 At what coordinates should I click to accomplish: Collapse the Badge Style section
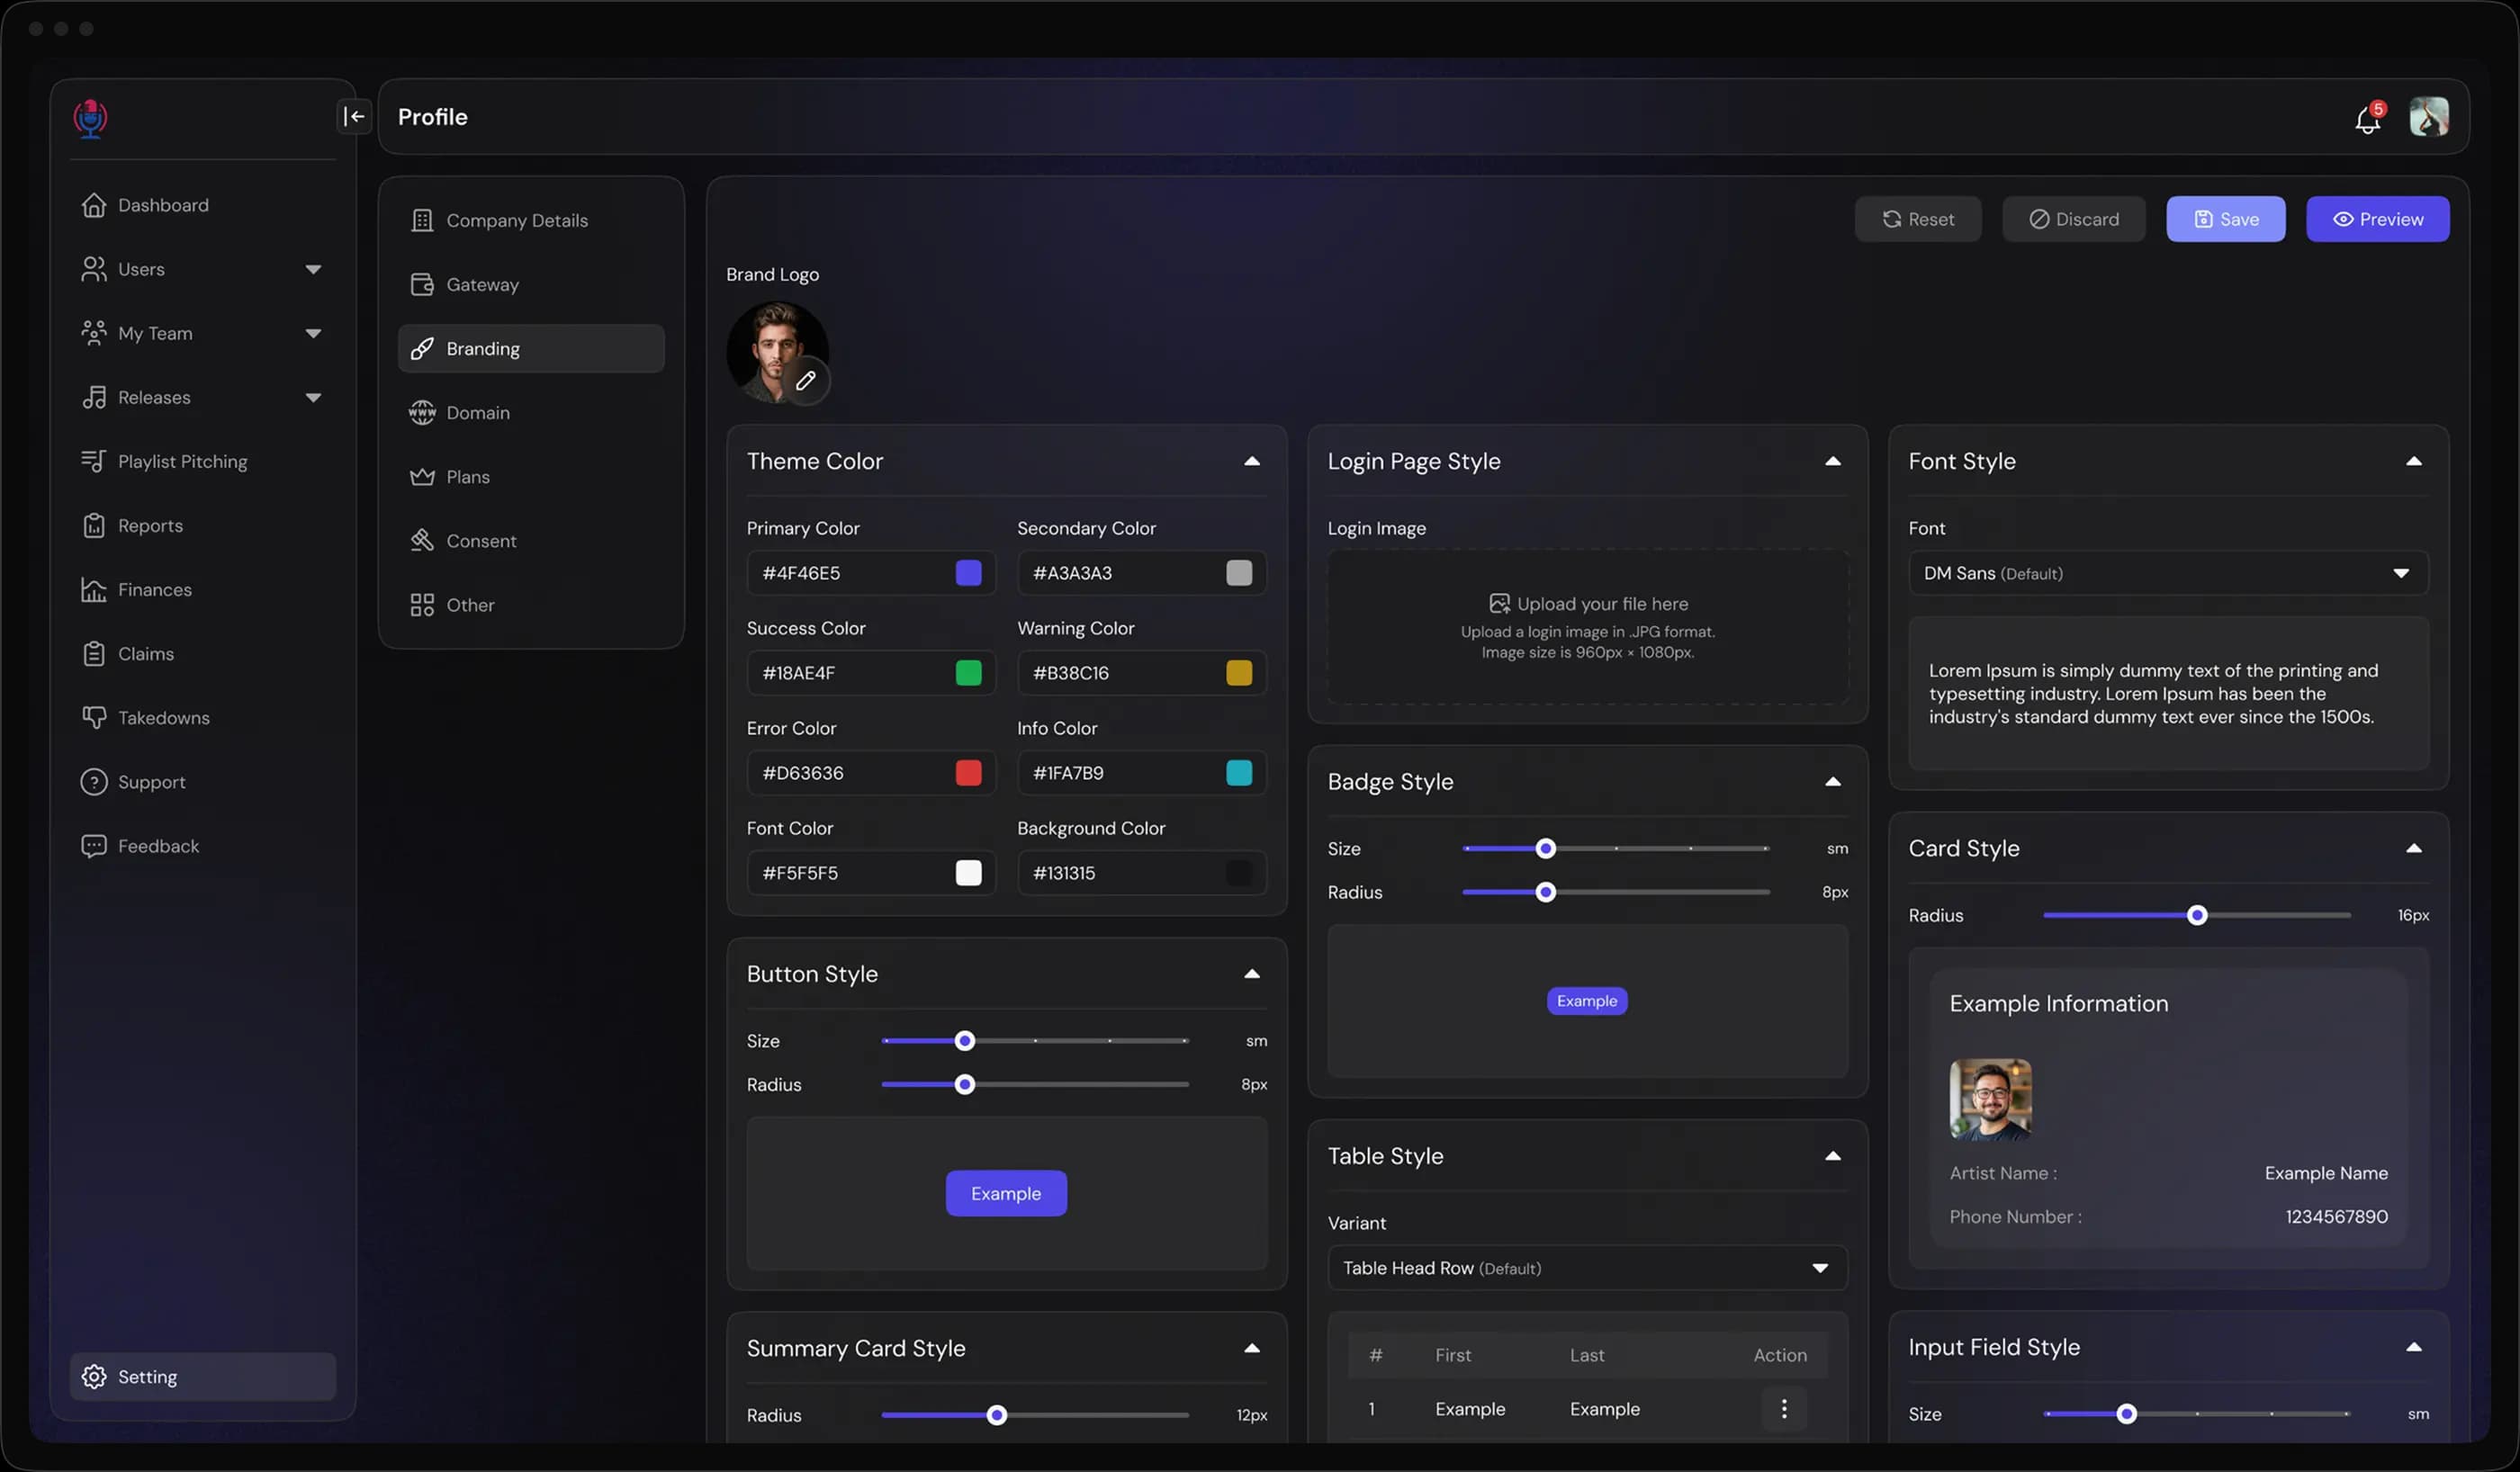tap(1832, 781)
